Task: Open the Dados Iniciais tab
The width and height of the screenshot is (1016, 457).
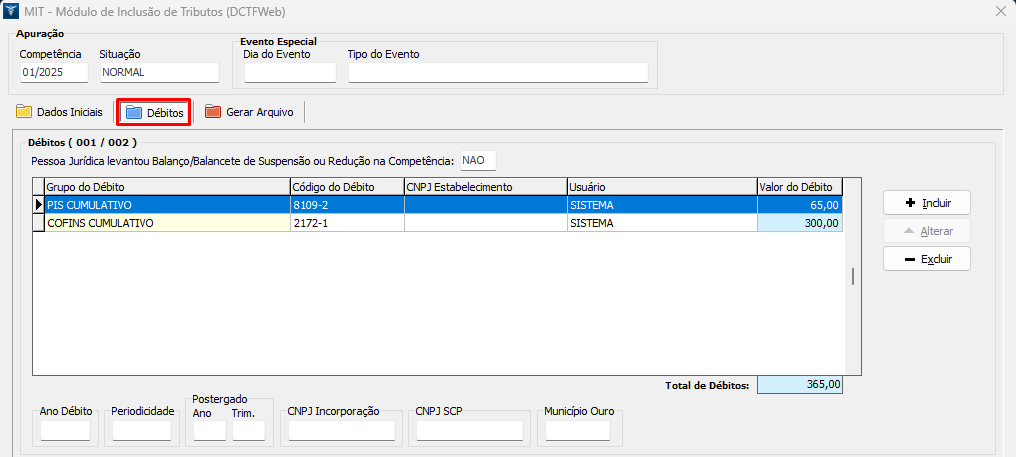Action: pos(69,112)
